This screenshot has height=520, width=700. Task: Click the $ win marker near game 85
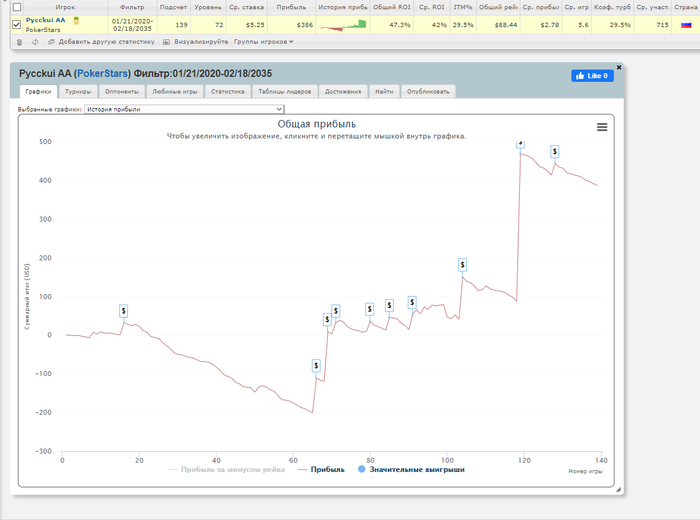[389, 305]
